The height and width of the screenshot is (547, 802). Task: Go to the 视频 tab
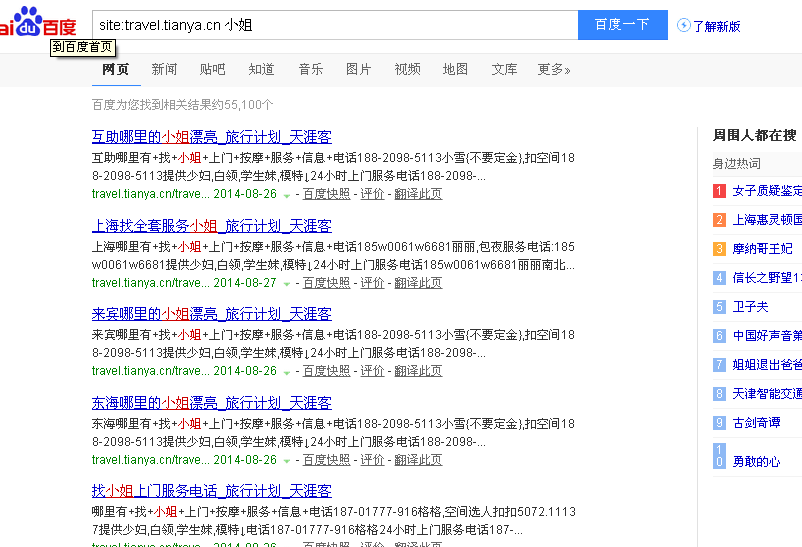[x=408, y=69]
